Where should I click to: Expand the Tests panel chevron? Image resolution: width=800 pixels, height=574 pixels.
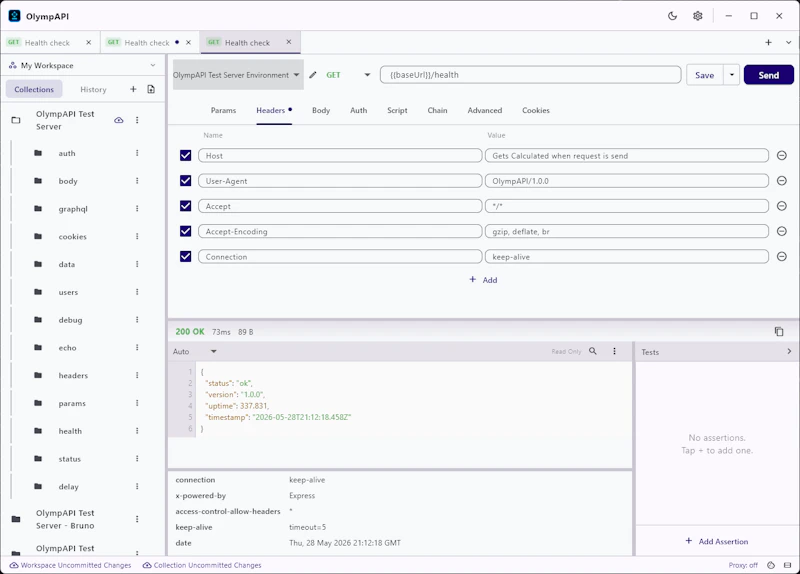(789, 351)
